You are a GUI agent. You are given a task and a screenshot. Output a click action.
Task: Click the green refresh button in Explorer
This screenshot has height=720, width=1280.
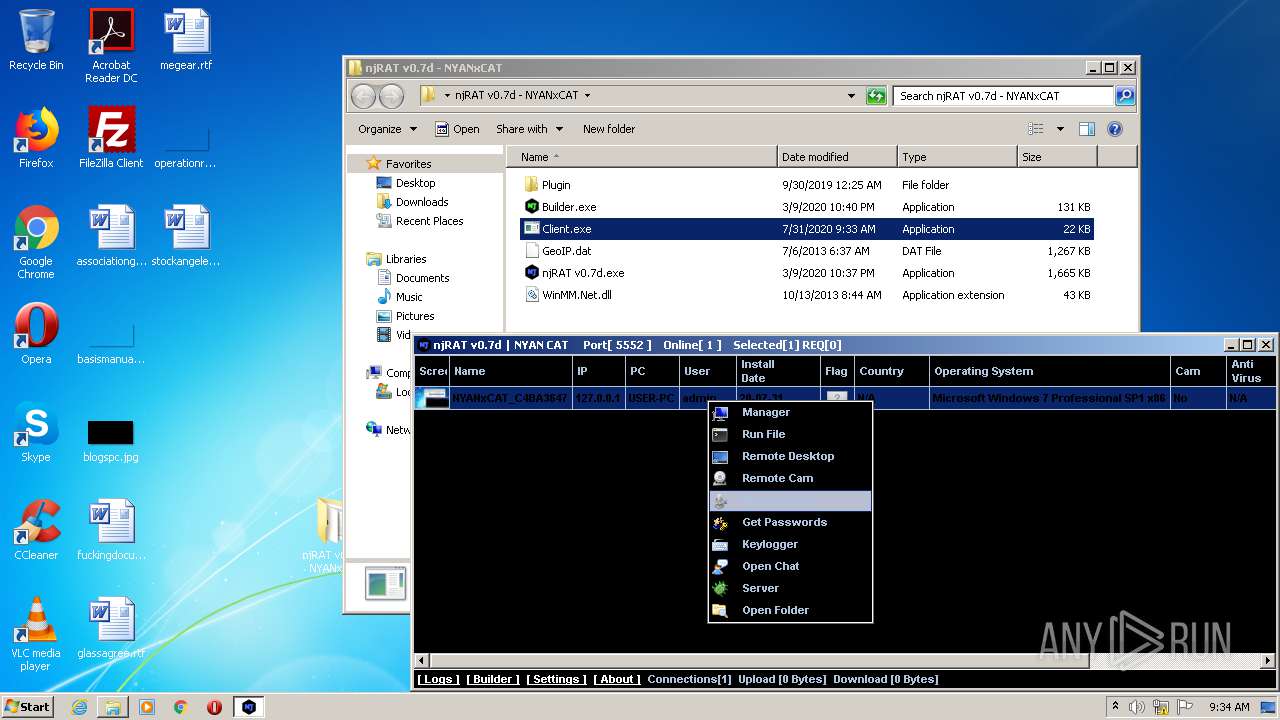(876, 96)
